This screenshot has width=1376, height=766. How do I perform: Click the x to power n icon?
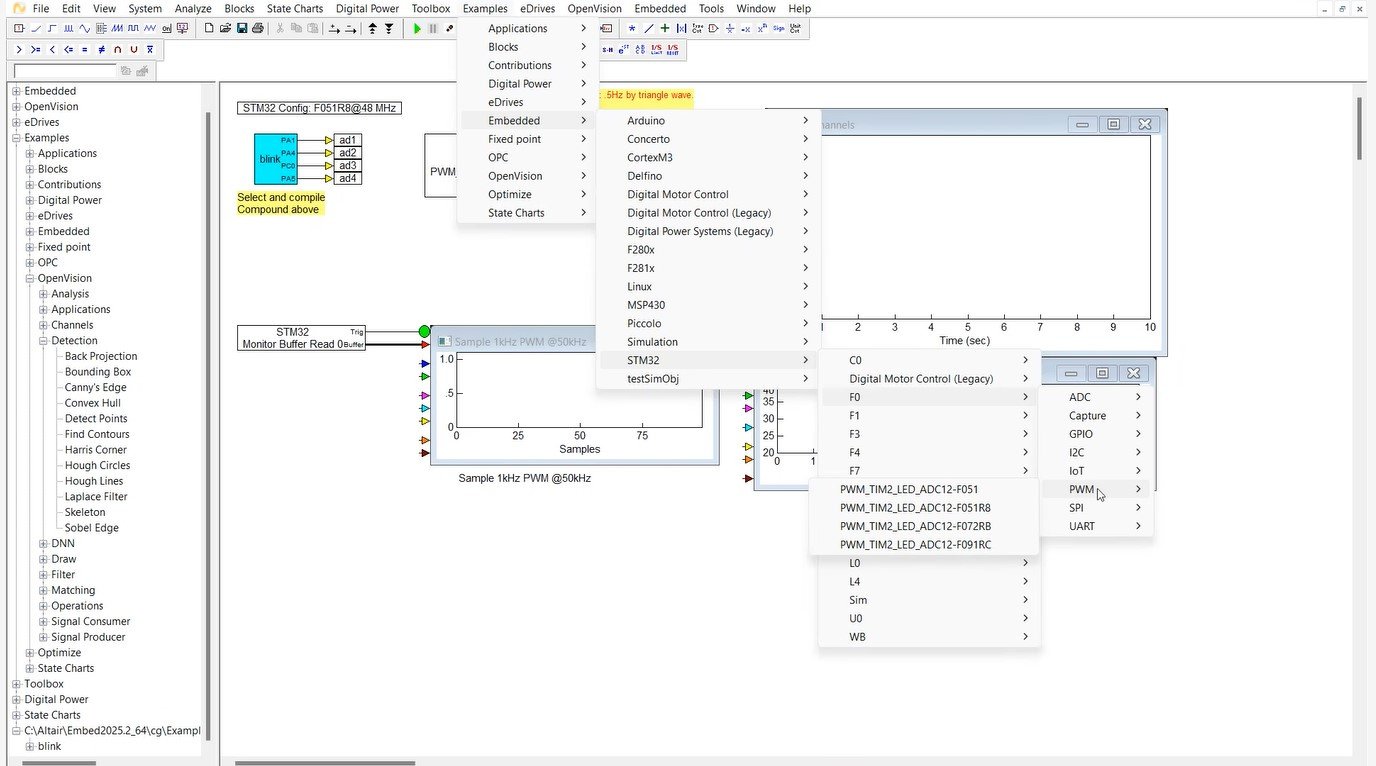click(762, 28)
